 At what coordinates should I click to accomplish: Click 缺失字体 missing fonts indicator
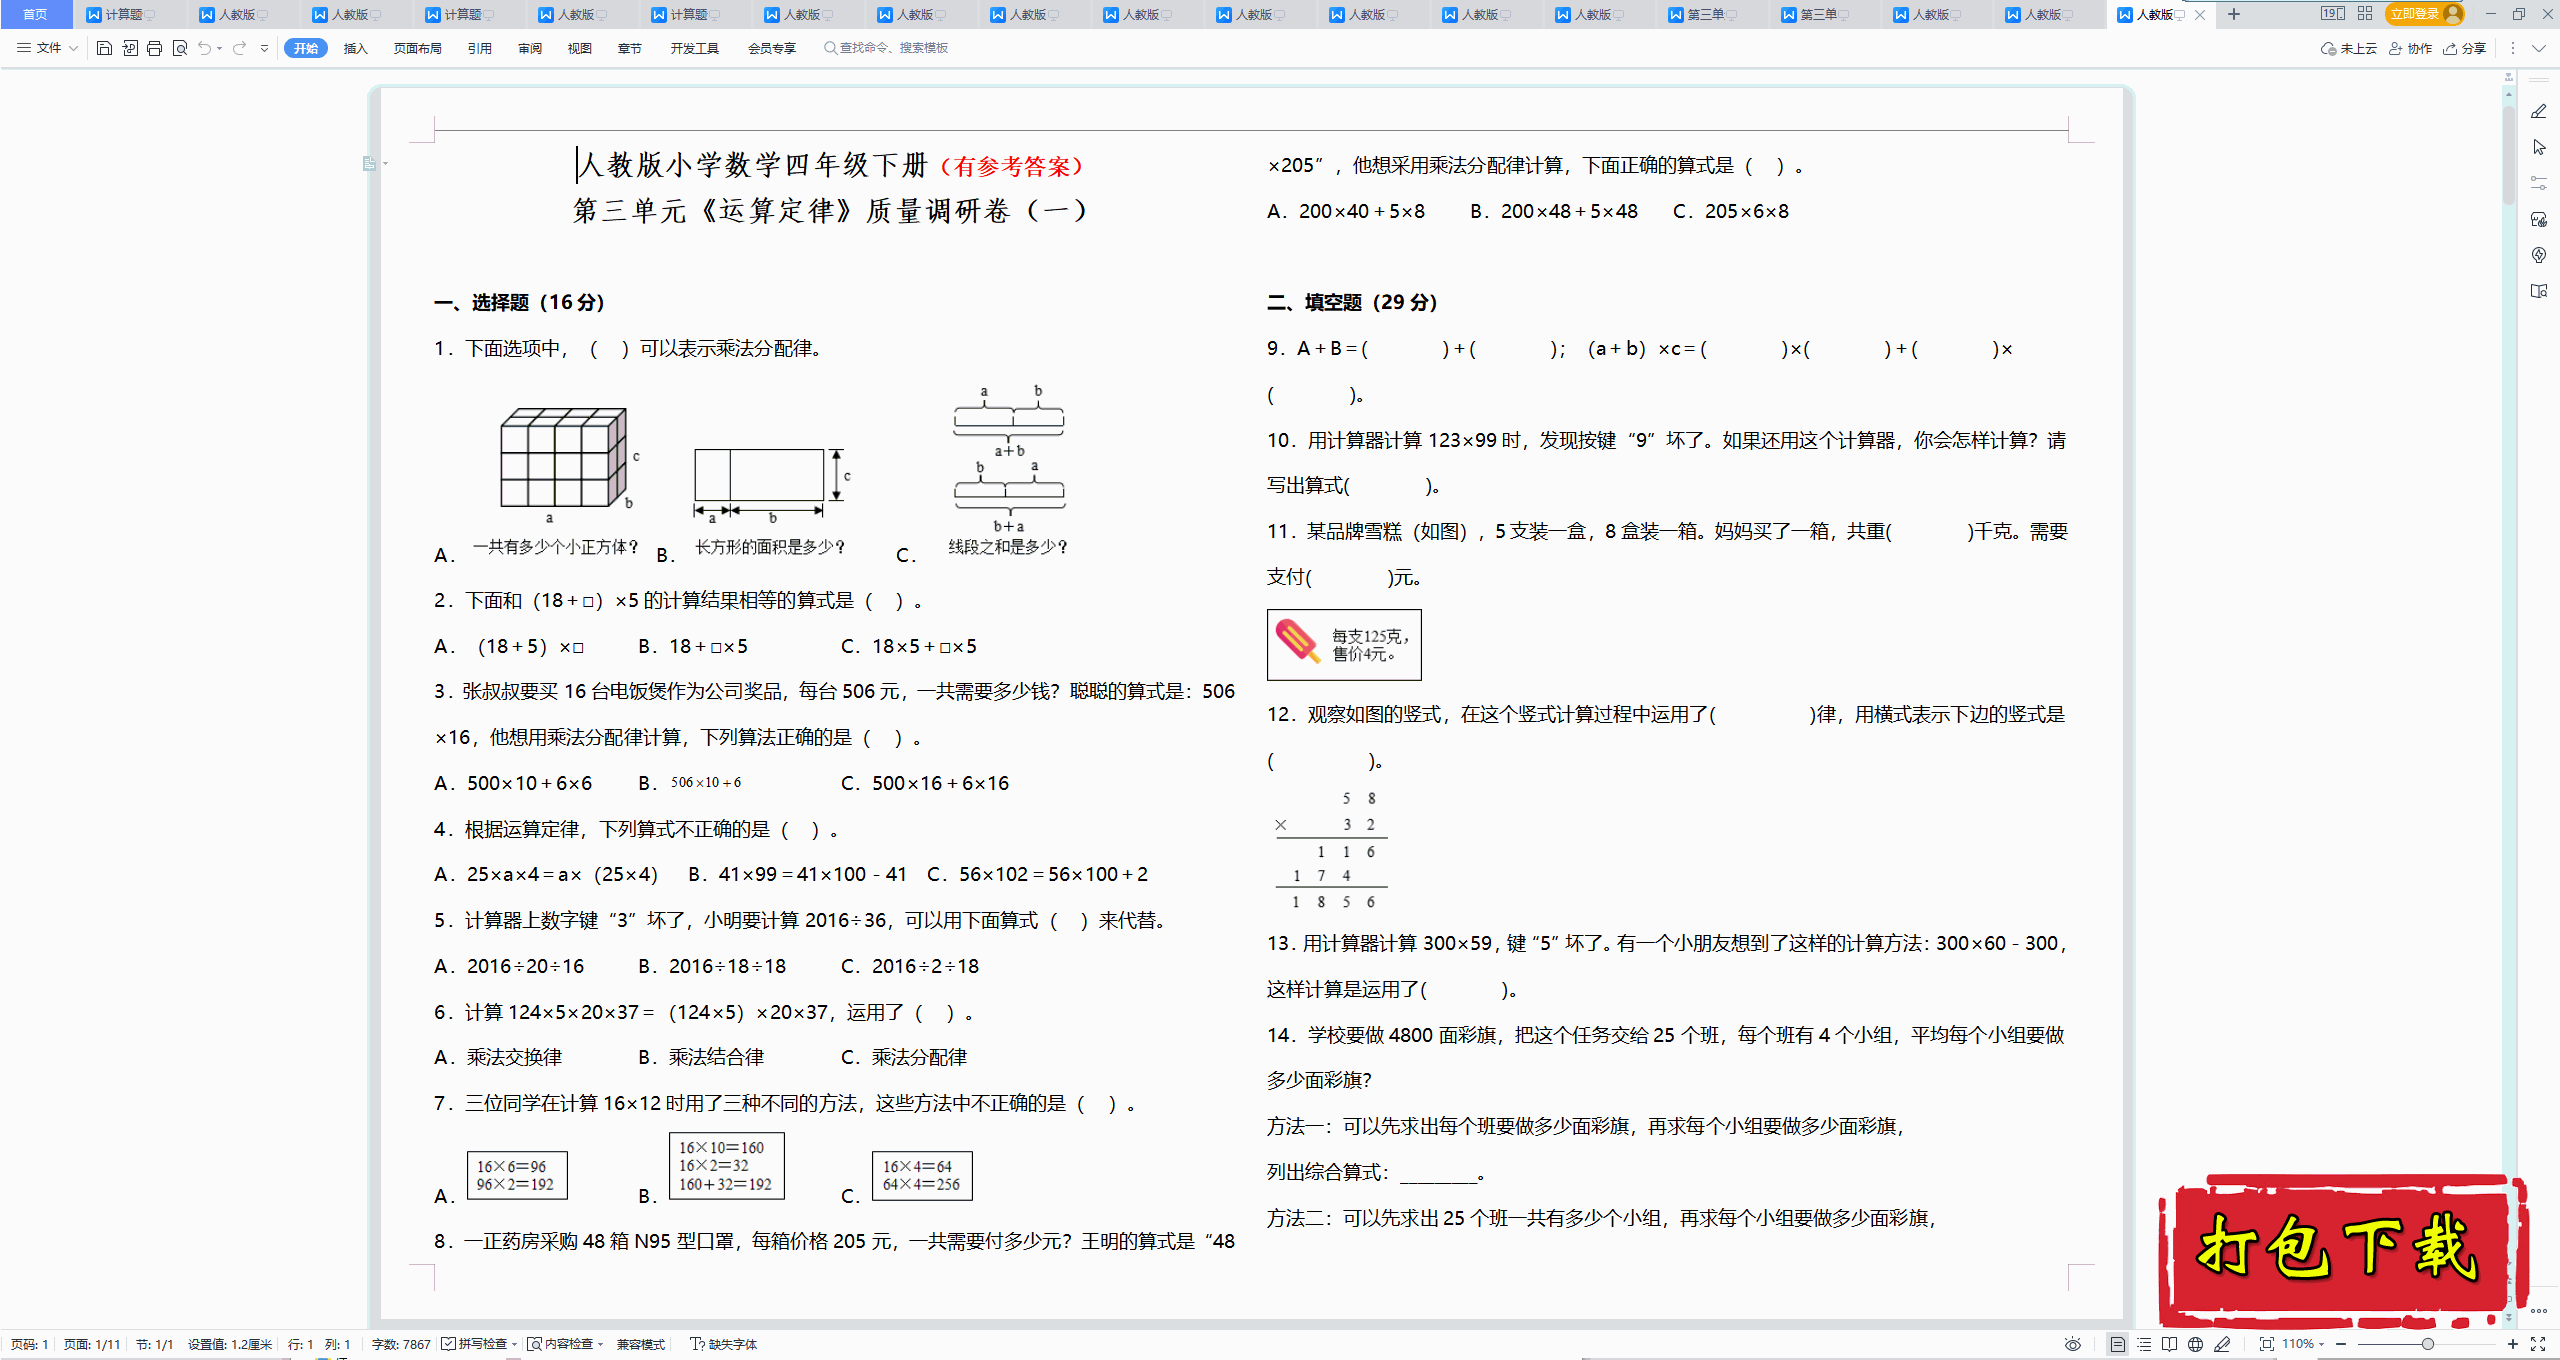coord(724,1344)
